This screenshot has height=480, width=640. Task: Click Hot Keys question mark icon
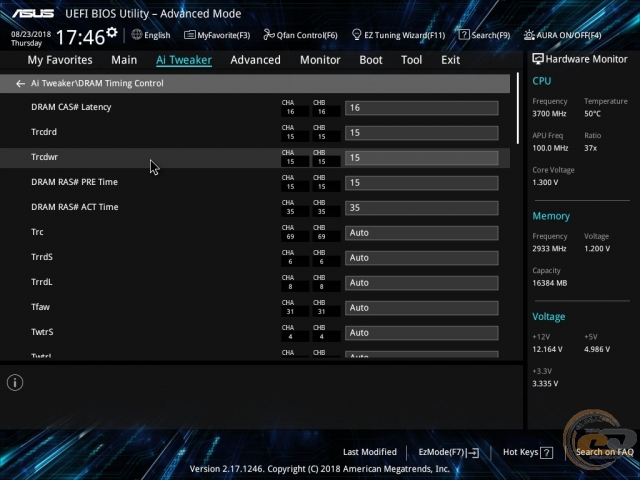click(547, 452)
